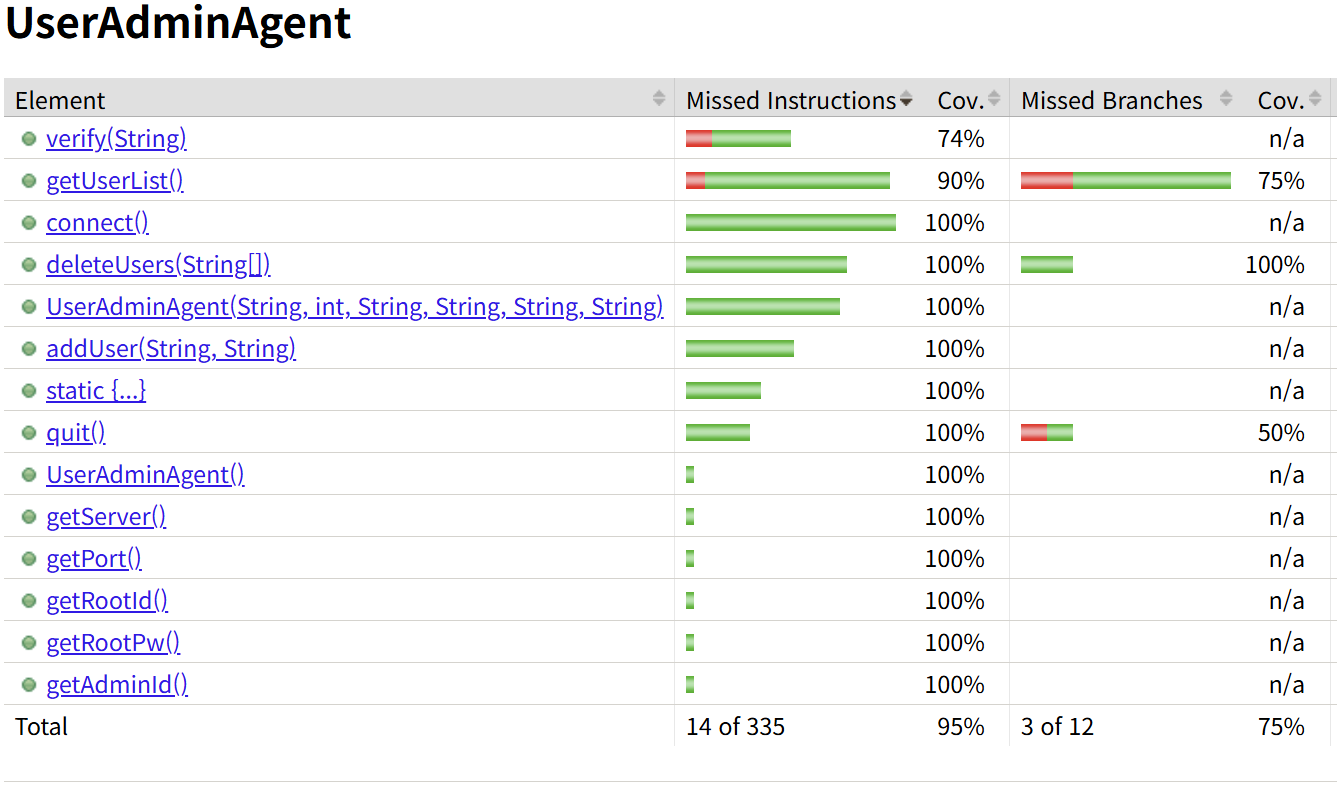
Task: Sort by instructions Cov. column header
Action: 961,100
